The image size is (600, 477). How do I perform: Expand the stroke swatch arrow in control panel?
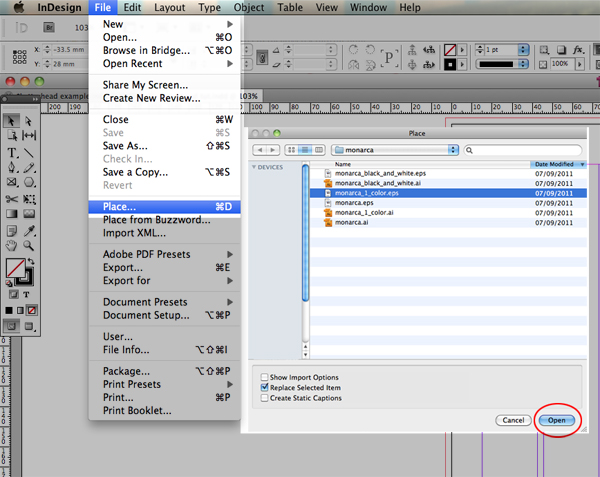462,64
